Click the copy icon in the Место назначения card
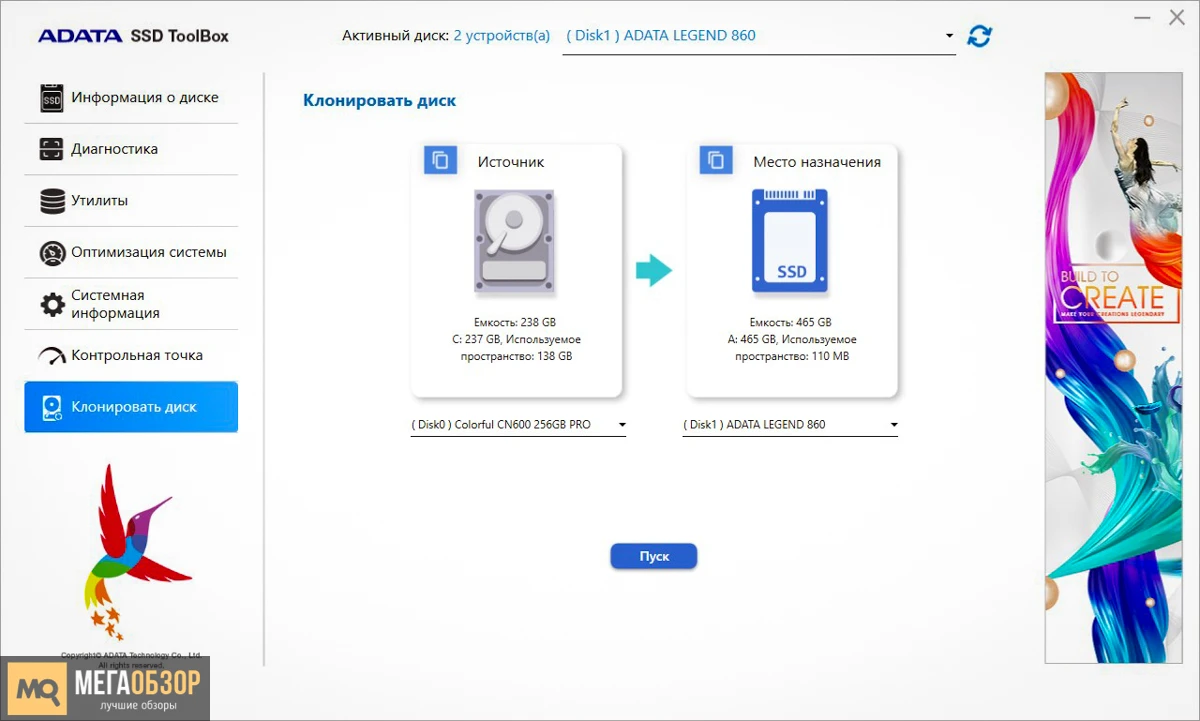The height and width of the screenshot is (721, 1200). 715,160
